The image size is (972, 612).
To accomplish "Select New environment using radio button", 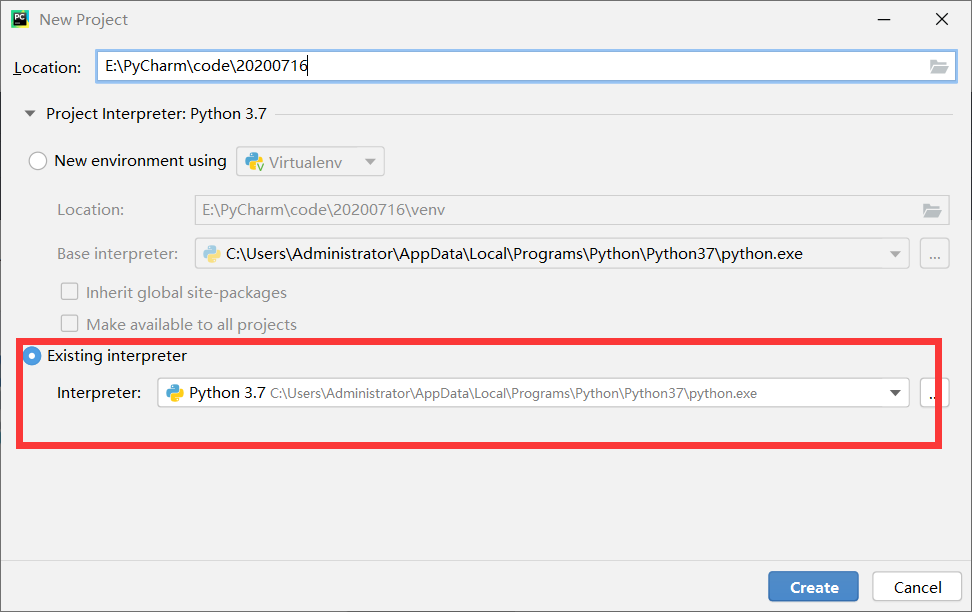I will click(x=38, y=161).
